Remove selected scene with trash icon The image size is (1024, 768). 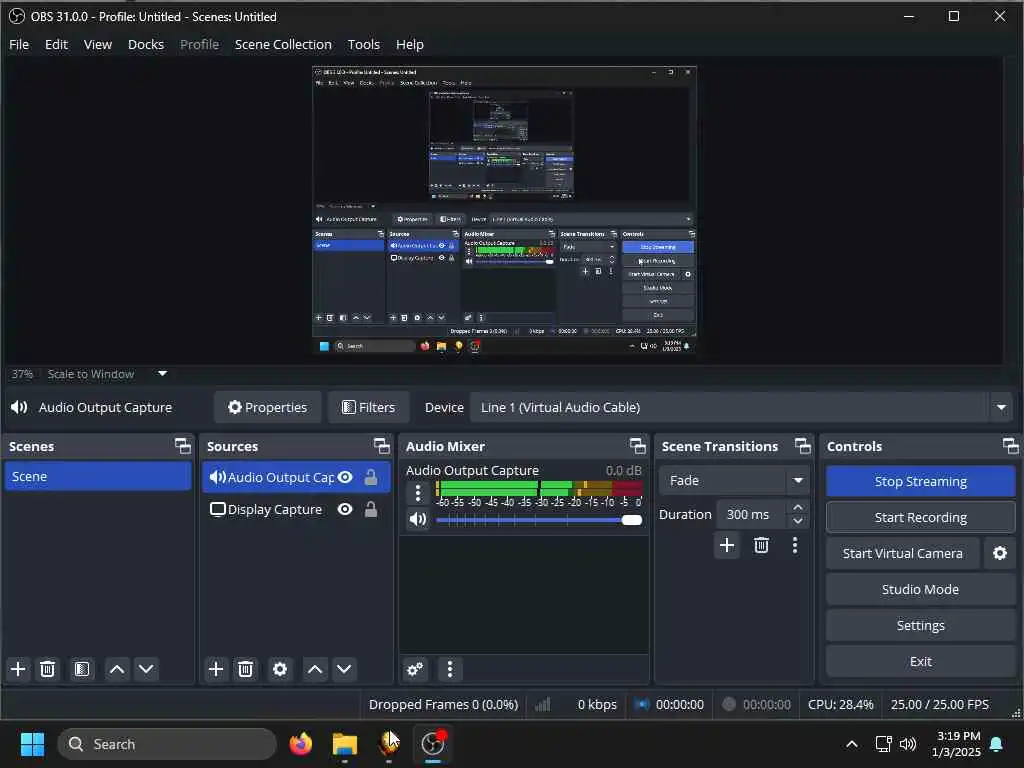point(48,669)
